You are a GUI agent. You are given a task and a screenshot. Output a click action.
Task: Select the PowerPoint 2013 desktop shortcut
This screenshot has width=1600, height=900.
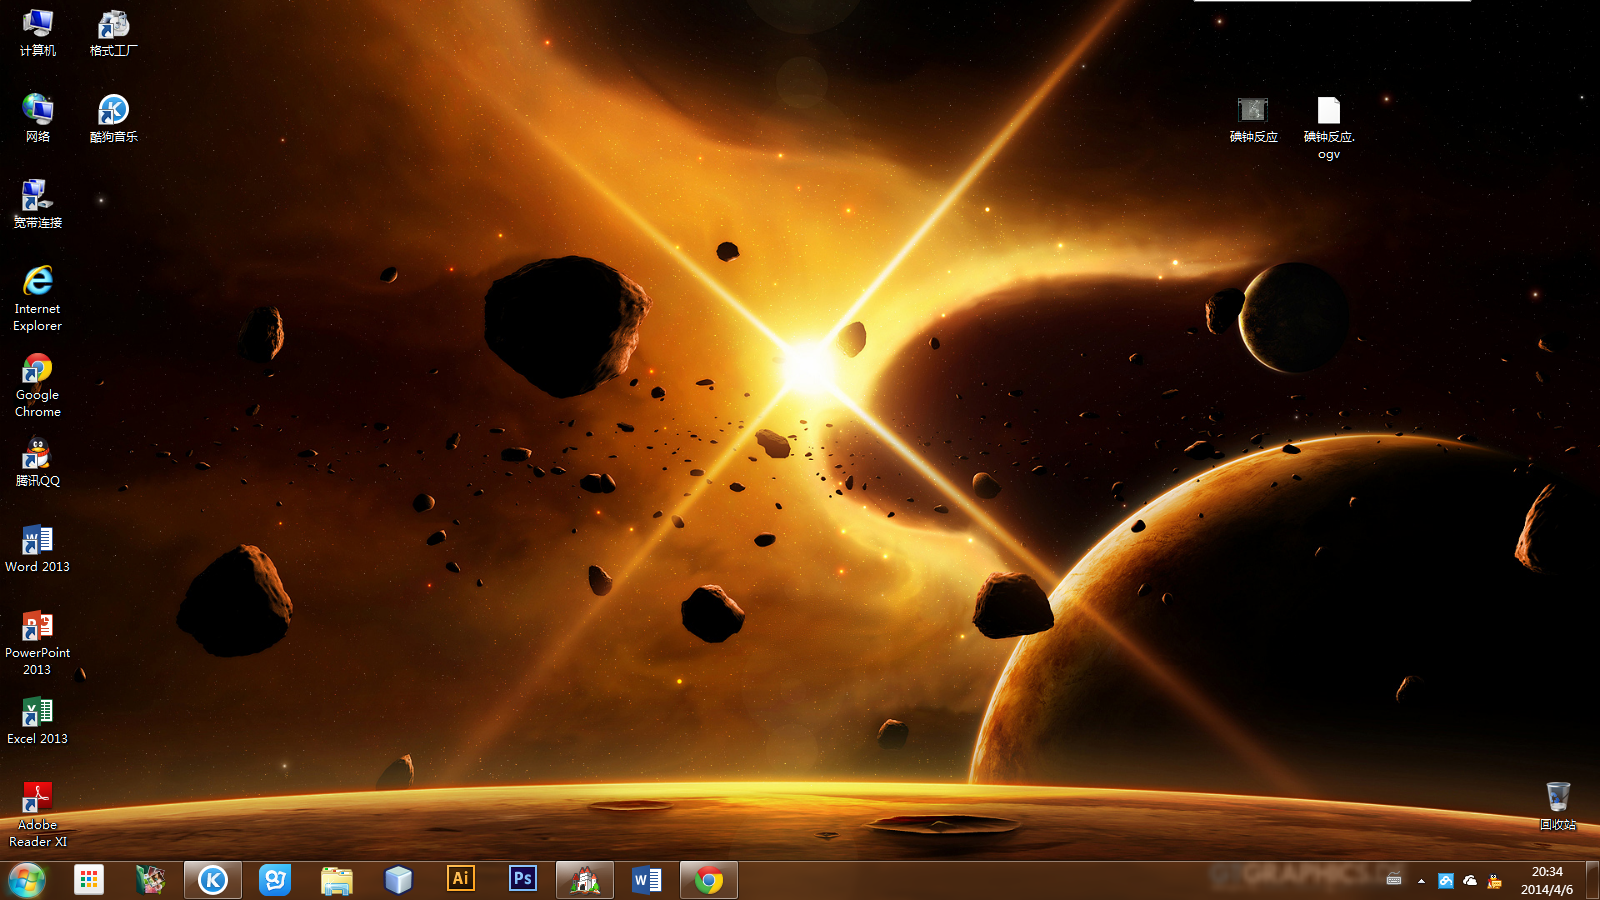(38, 643)
